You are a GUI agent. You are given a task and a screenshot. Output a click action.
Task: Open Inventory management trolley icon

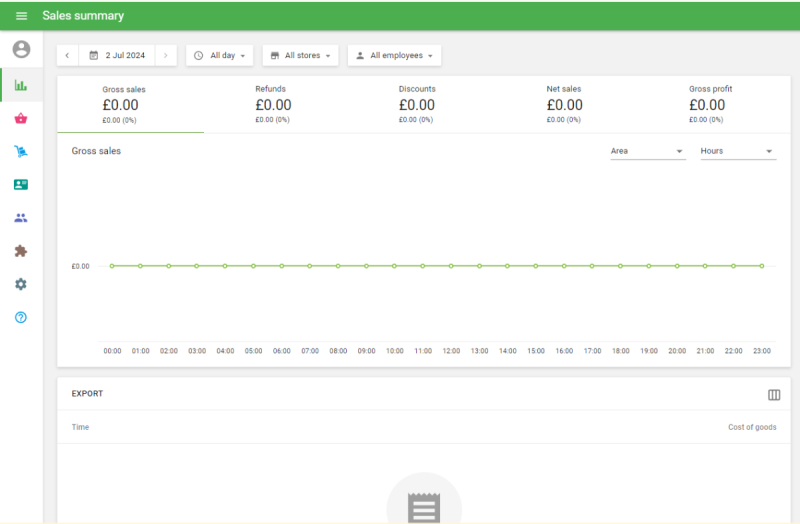click(x=21, y=152)
